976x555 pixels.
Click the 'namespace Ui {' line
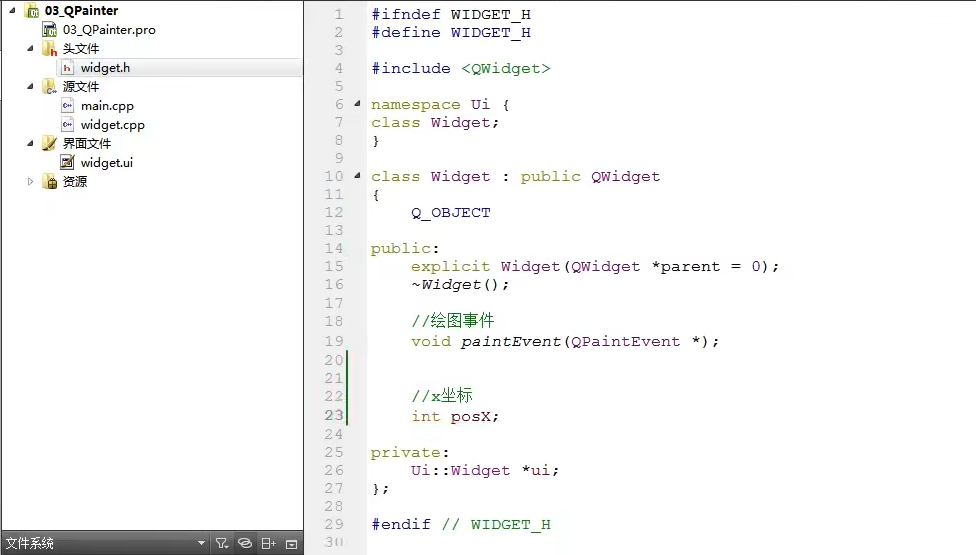click(440, 105)
